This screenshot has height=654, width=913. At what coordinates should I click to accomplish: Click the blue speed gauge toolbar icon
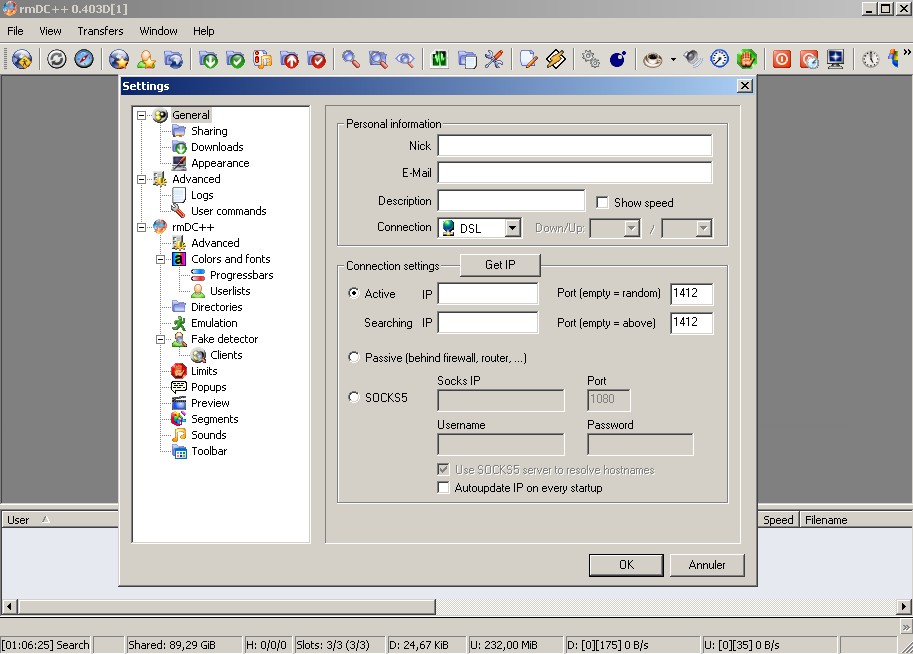(x=720, y=59)
